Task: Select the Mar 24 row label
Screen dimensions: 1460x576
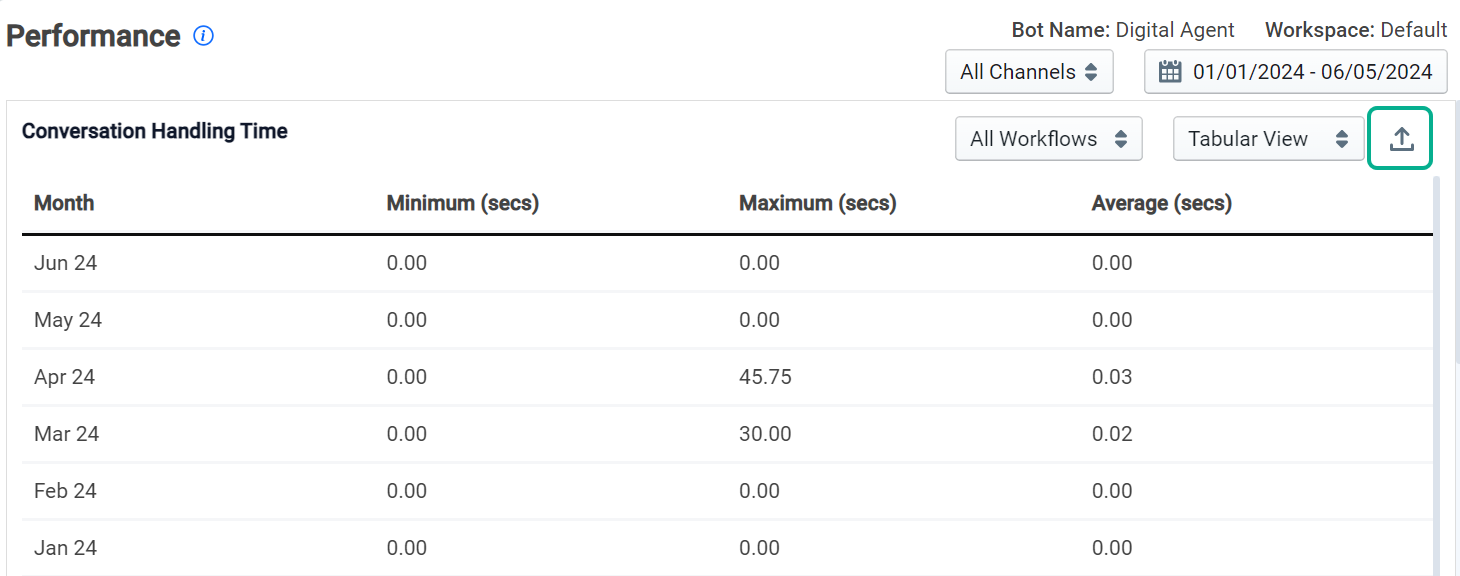Action: tap(67, 434)
